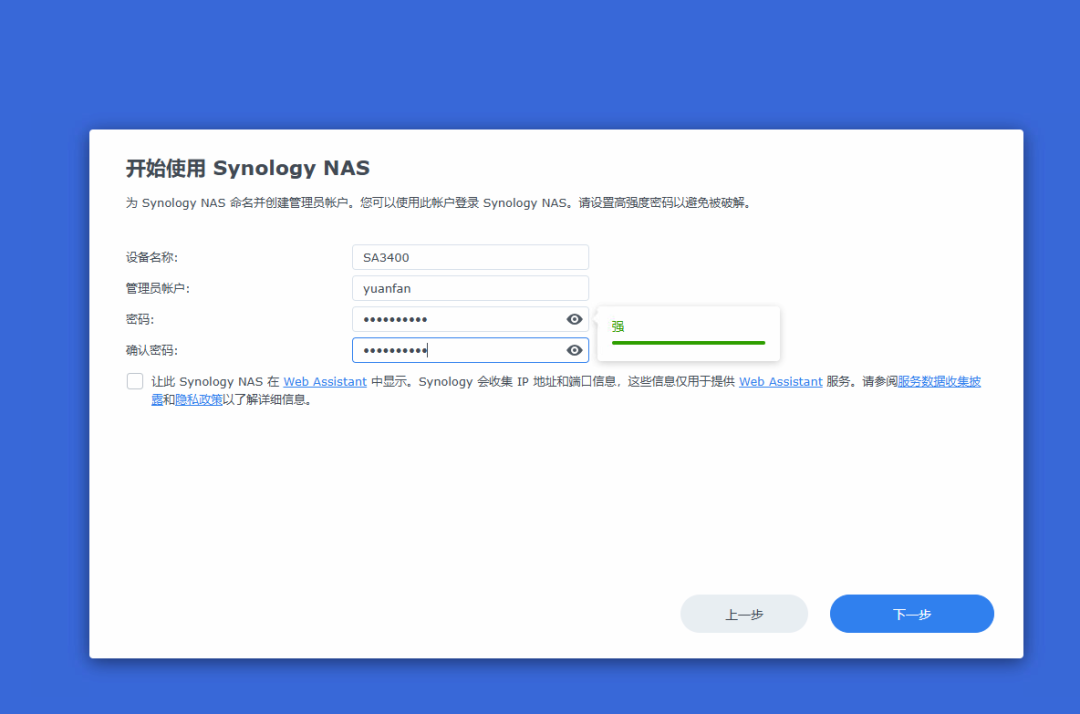Image resolution: width=1080 pixels, height=714 pixels.
Task: Go back with the 上一步 button
Action: pos(744,614)
